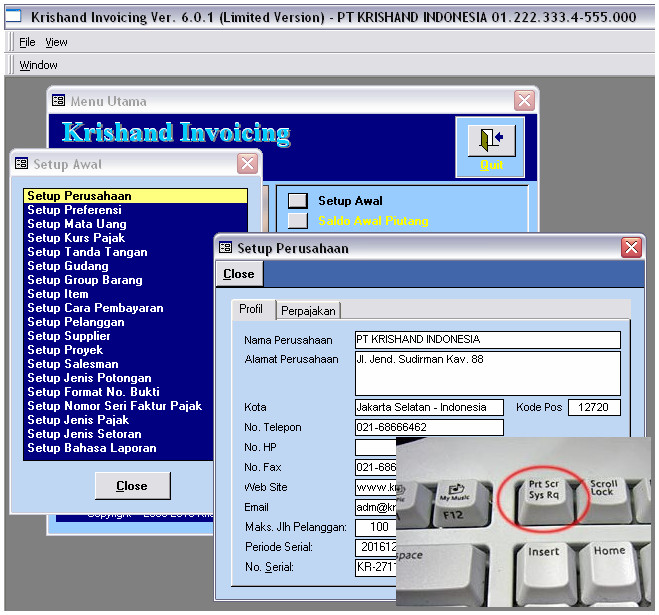This screenshot has width=659, height=615.
Task: Click the Periode Serial field
Action: pos(376,547)
